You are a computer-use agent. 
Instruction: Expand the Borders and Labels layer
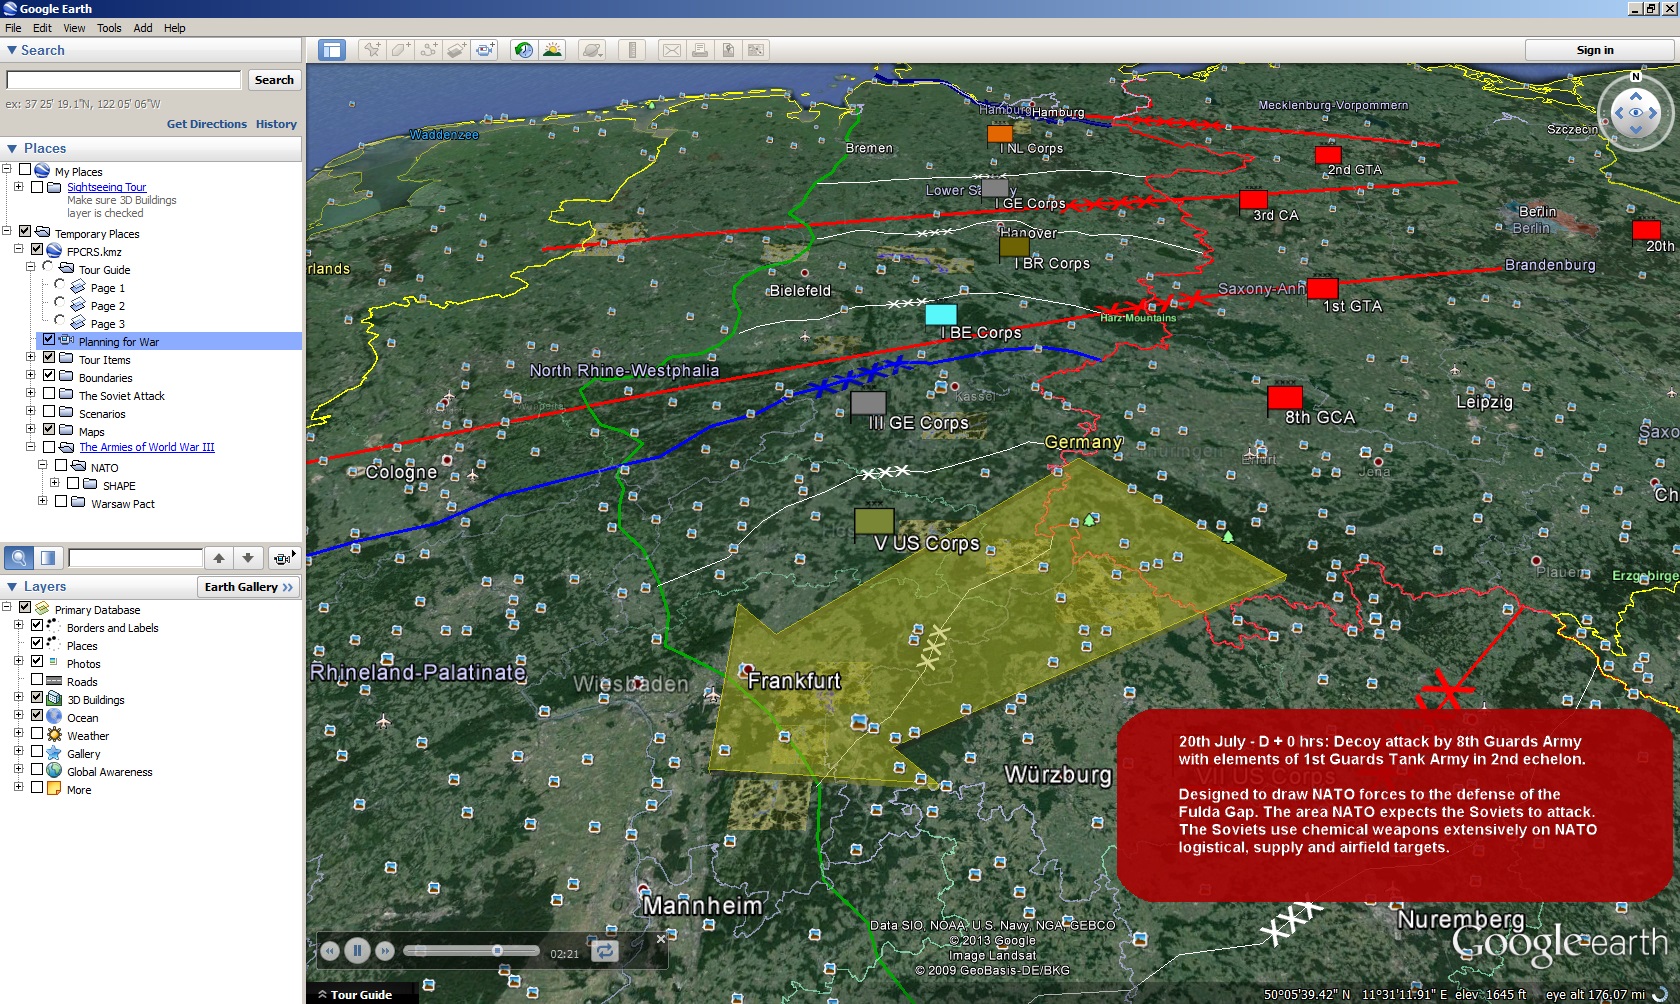coord(18,627)
